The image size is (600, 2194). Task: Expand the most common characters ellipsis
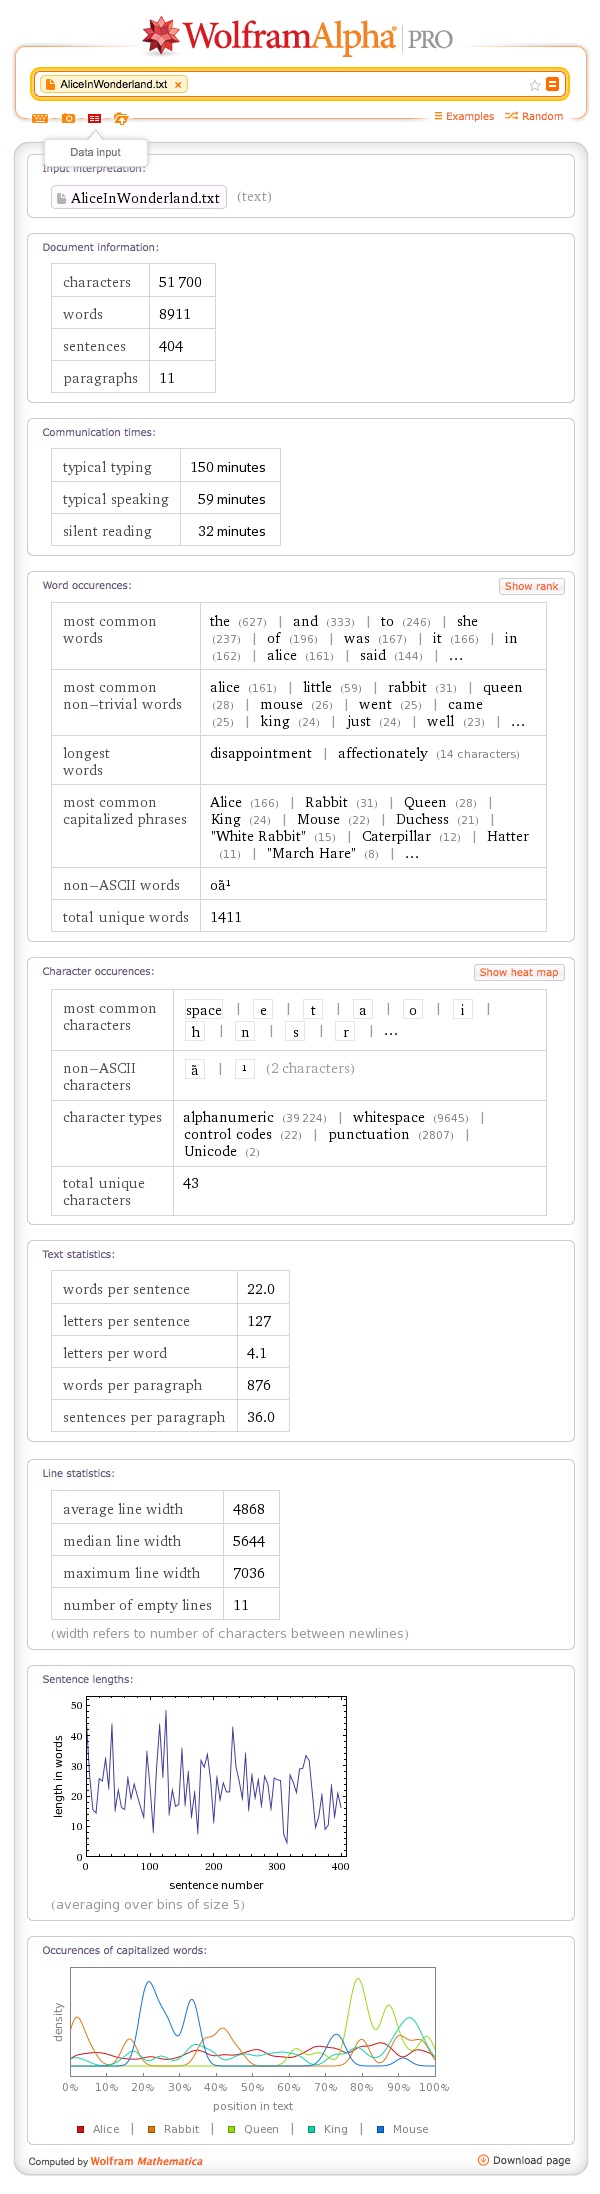point(391,1032)
